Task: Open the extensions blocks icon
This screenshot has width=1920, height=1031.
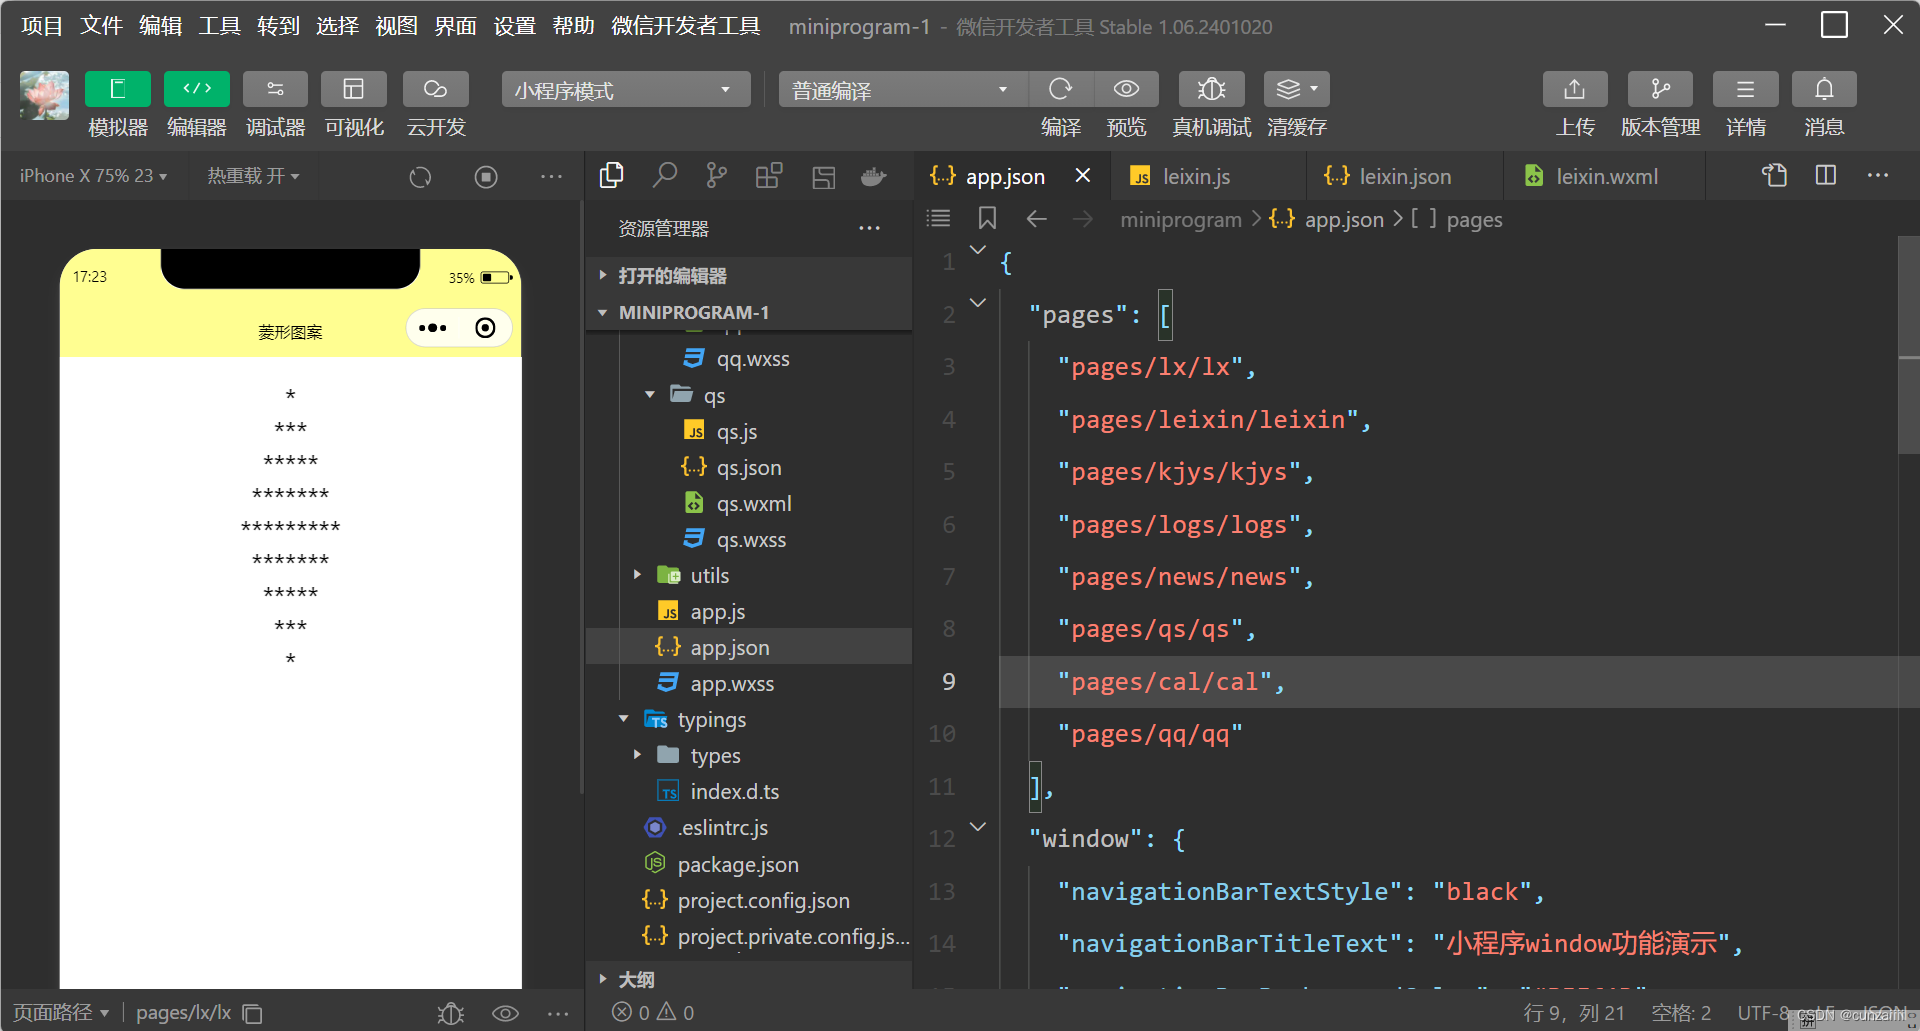Action: tap(769, 176)
